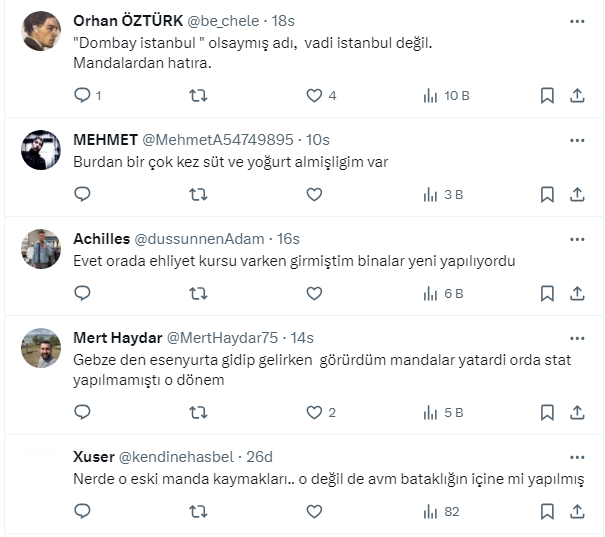Image resolution: width=605 pixels, height=537 pixels.
Task: Retweet Mert Haydar's tweet
Action: click(198, 412)
